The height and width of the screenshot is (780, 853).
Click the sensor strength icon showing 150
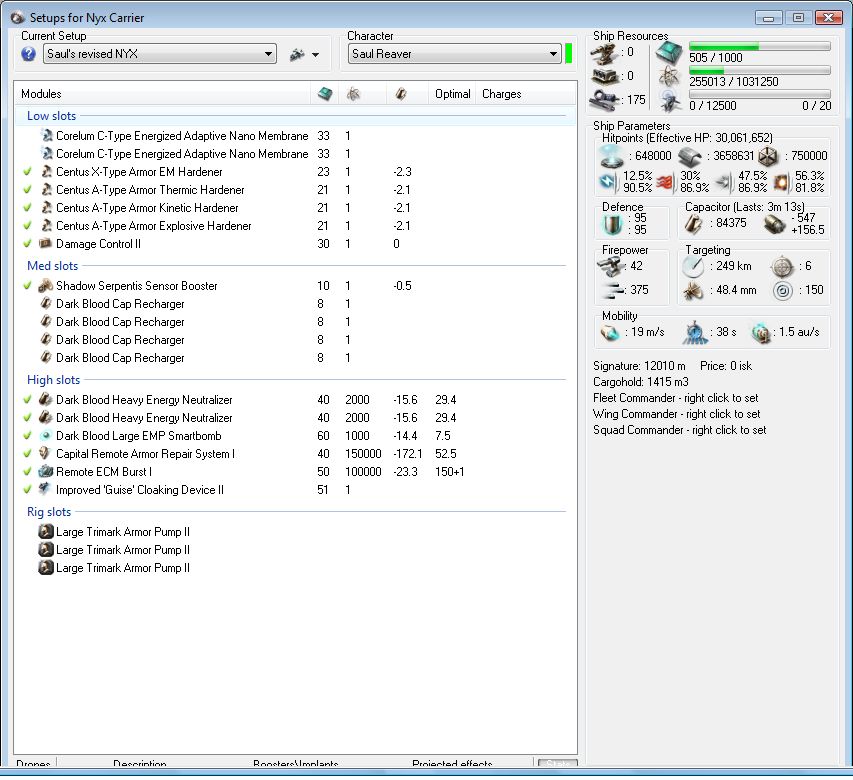click(x=782, y=290)
